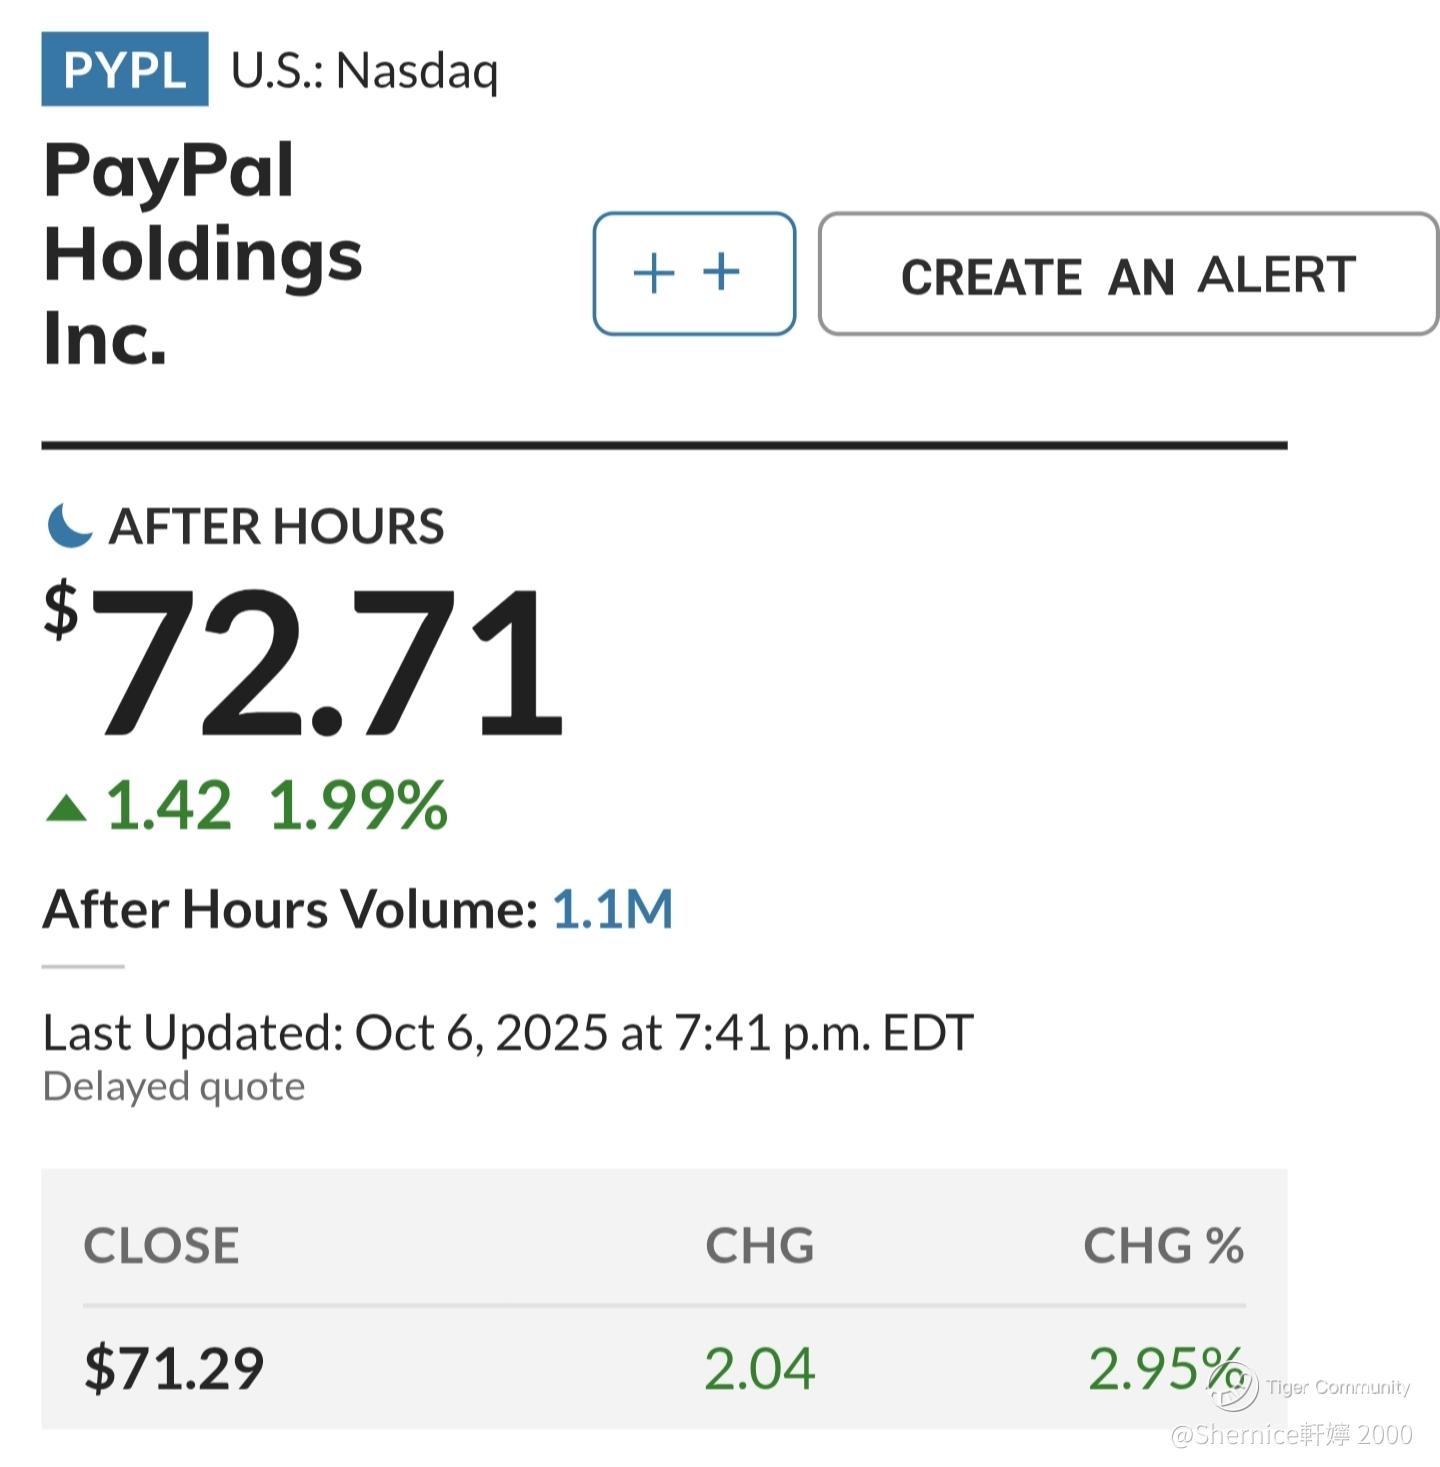The image size is (1440, 1467).
Task: Click the 2.04 close change value
Action: 759,1368
